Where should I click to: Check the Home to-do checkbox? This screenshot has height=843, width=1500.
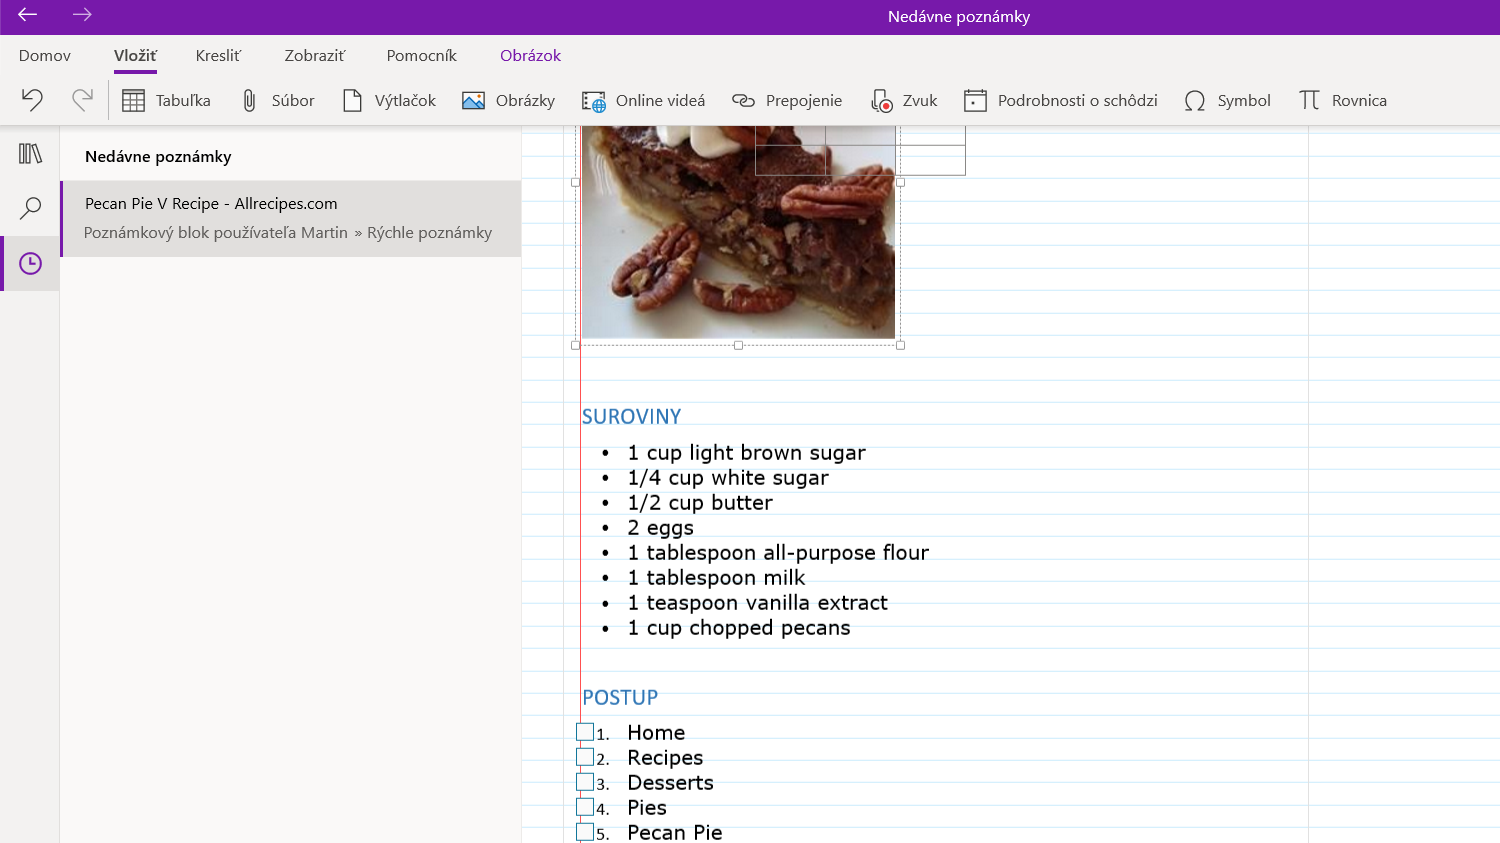coord(585,732)
